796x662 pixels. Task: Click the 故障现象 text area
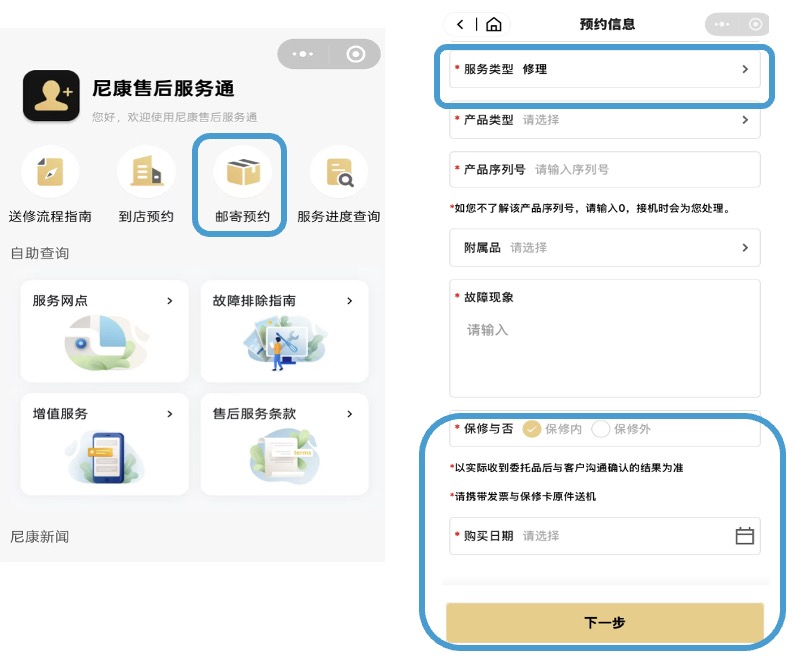coord(604,350)
